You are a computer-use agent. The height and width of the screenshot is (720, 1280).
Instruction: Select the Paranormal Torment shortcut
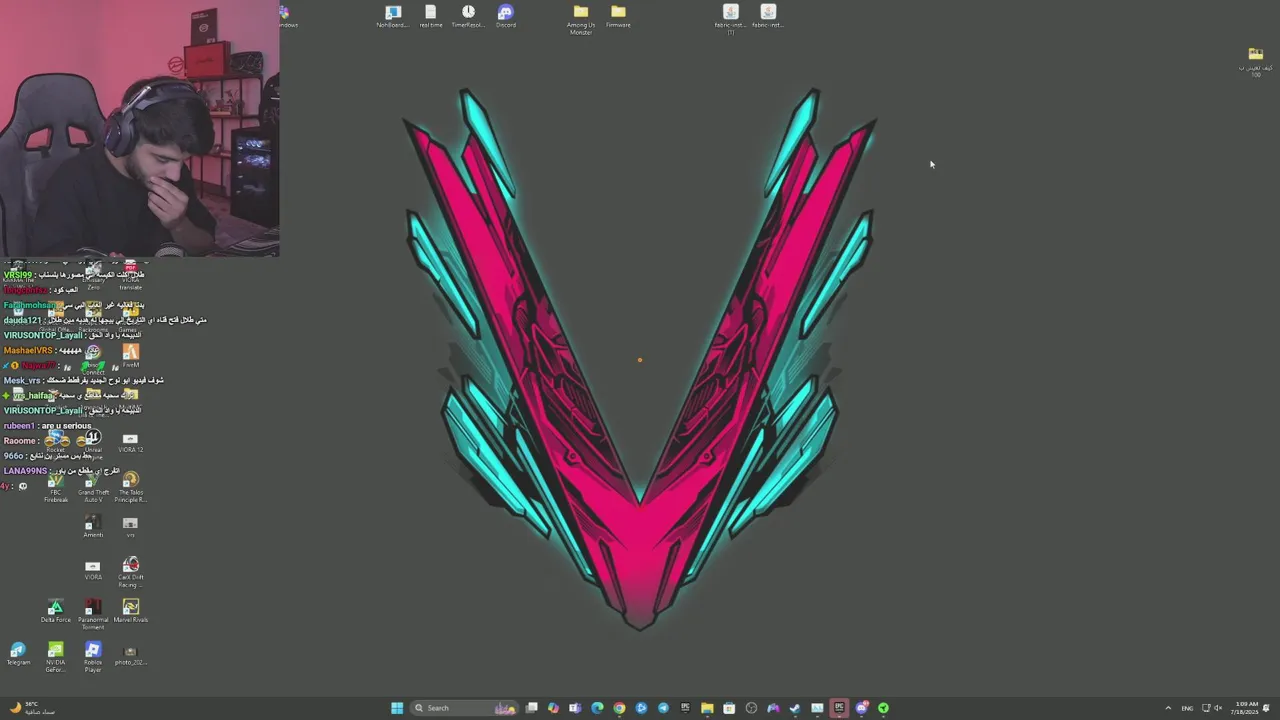click(x=93, y=615)
